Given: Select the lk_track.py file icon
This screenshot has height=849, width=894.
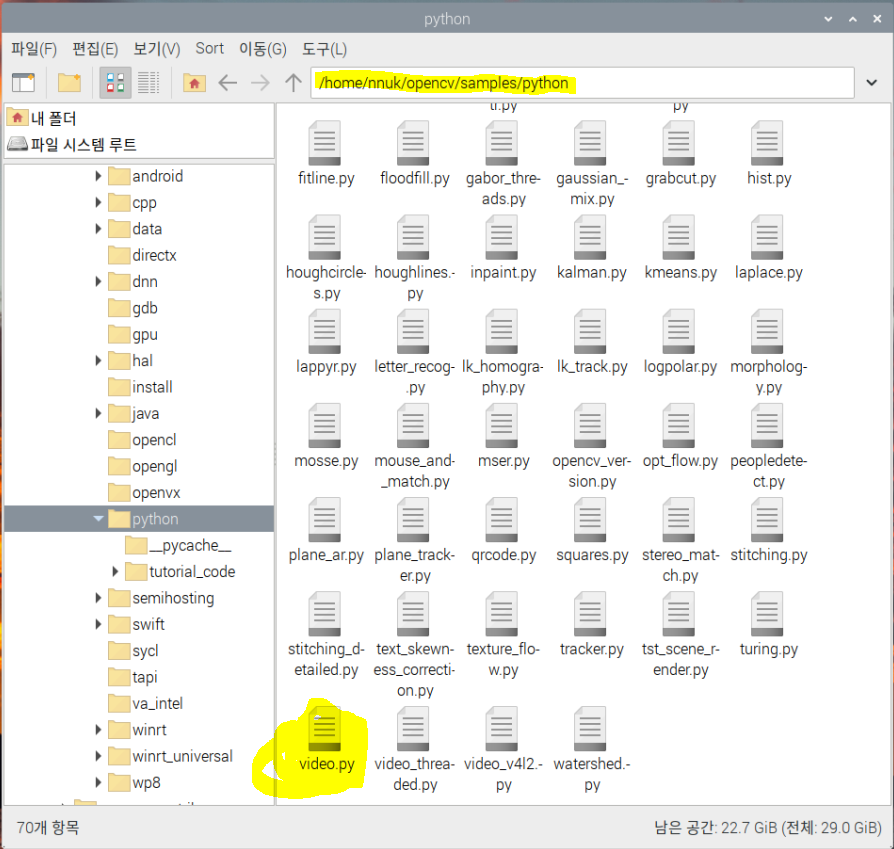Looking at the screenshot, I should pos(590,331).
